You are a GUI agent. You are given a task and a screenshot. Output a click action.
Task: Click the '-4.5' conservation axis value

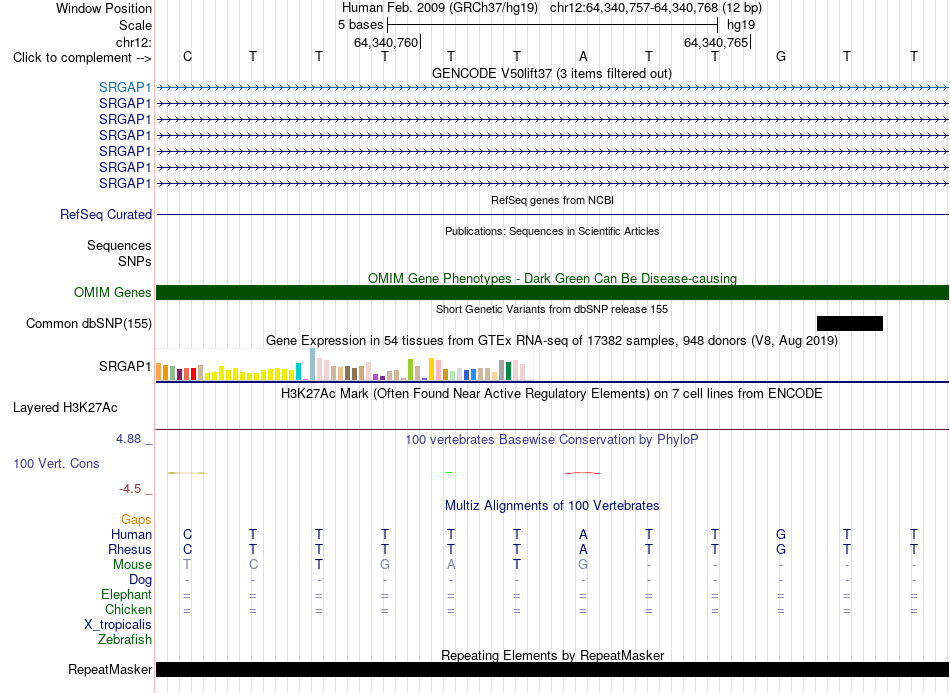click(x=130, y=489)
